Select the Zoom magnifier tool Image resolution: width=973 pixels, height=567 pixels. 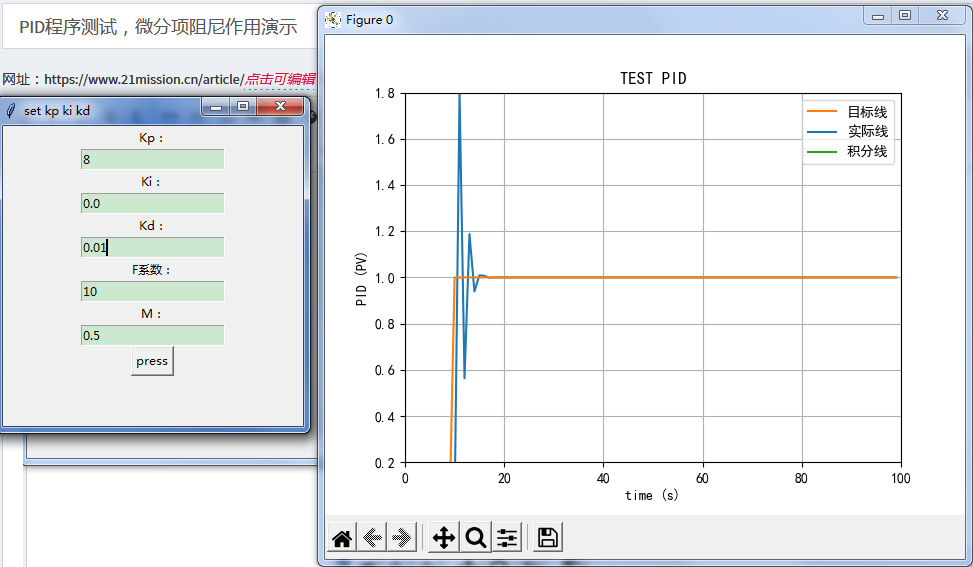[476, 538]
